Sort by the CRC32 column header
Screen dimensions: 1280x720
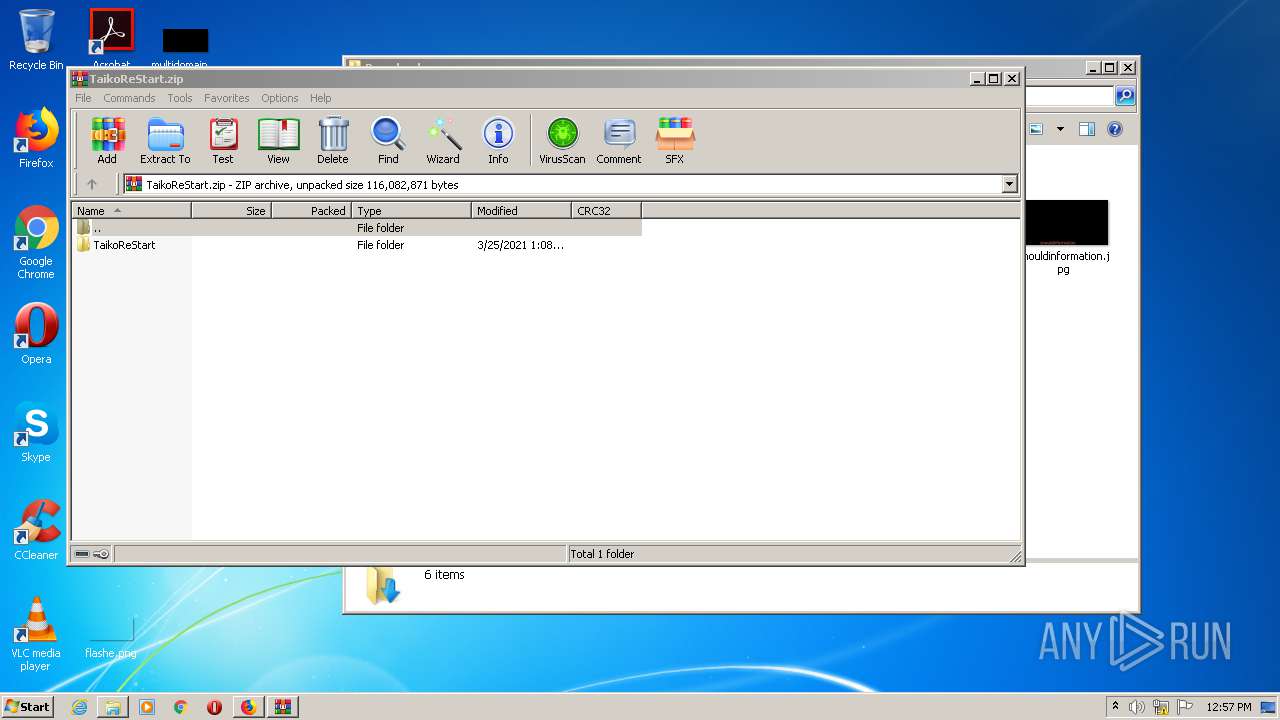pyautogui.click(x=606, y=211)
